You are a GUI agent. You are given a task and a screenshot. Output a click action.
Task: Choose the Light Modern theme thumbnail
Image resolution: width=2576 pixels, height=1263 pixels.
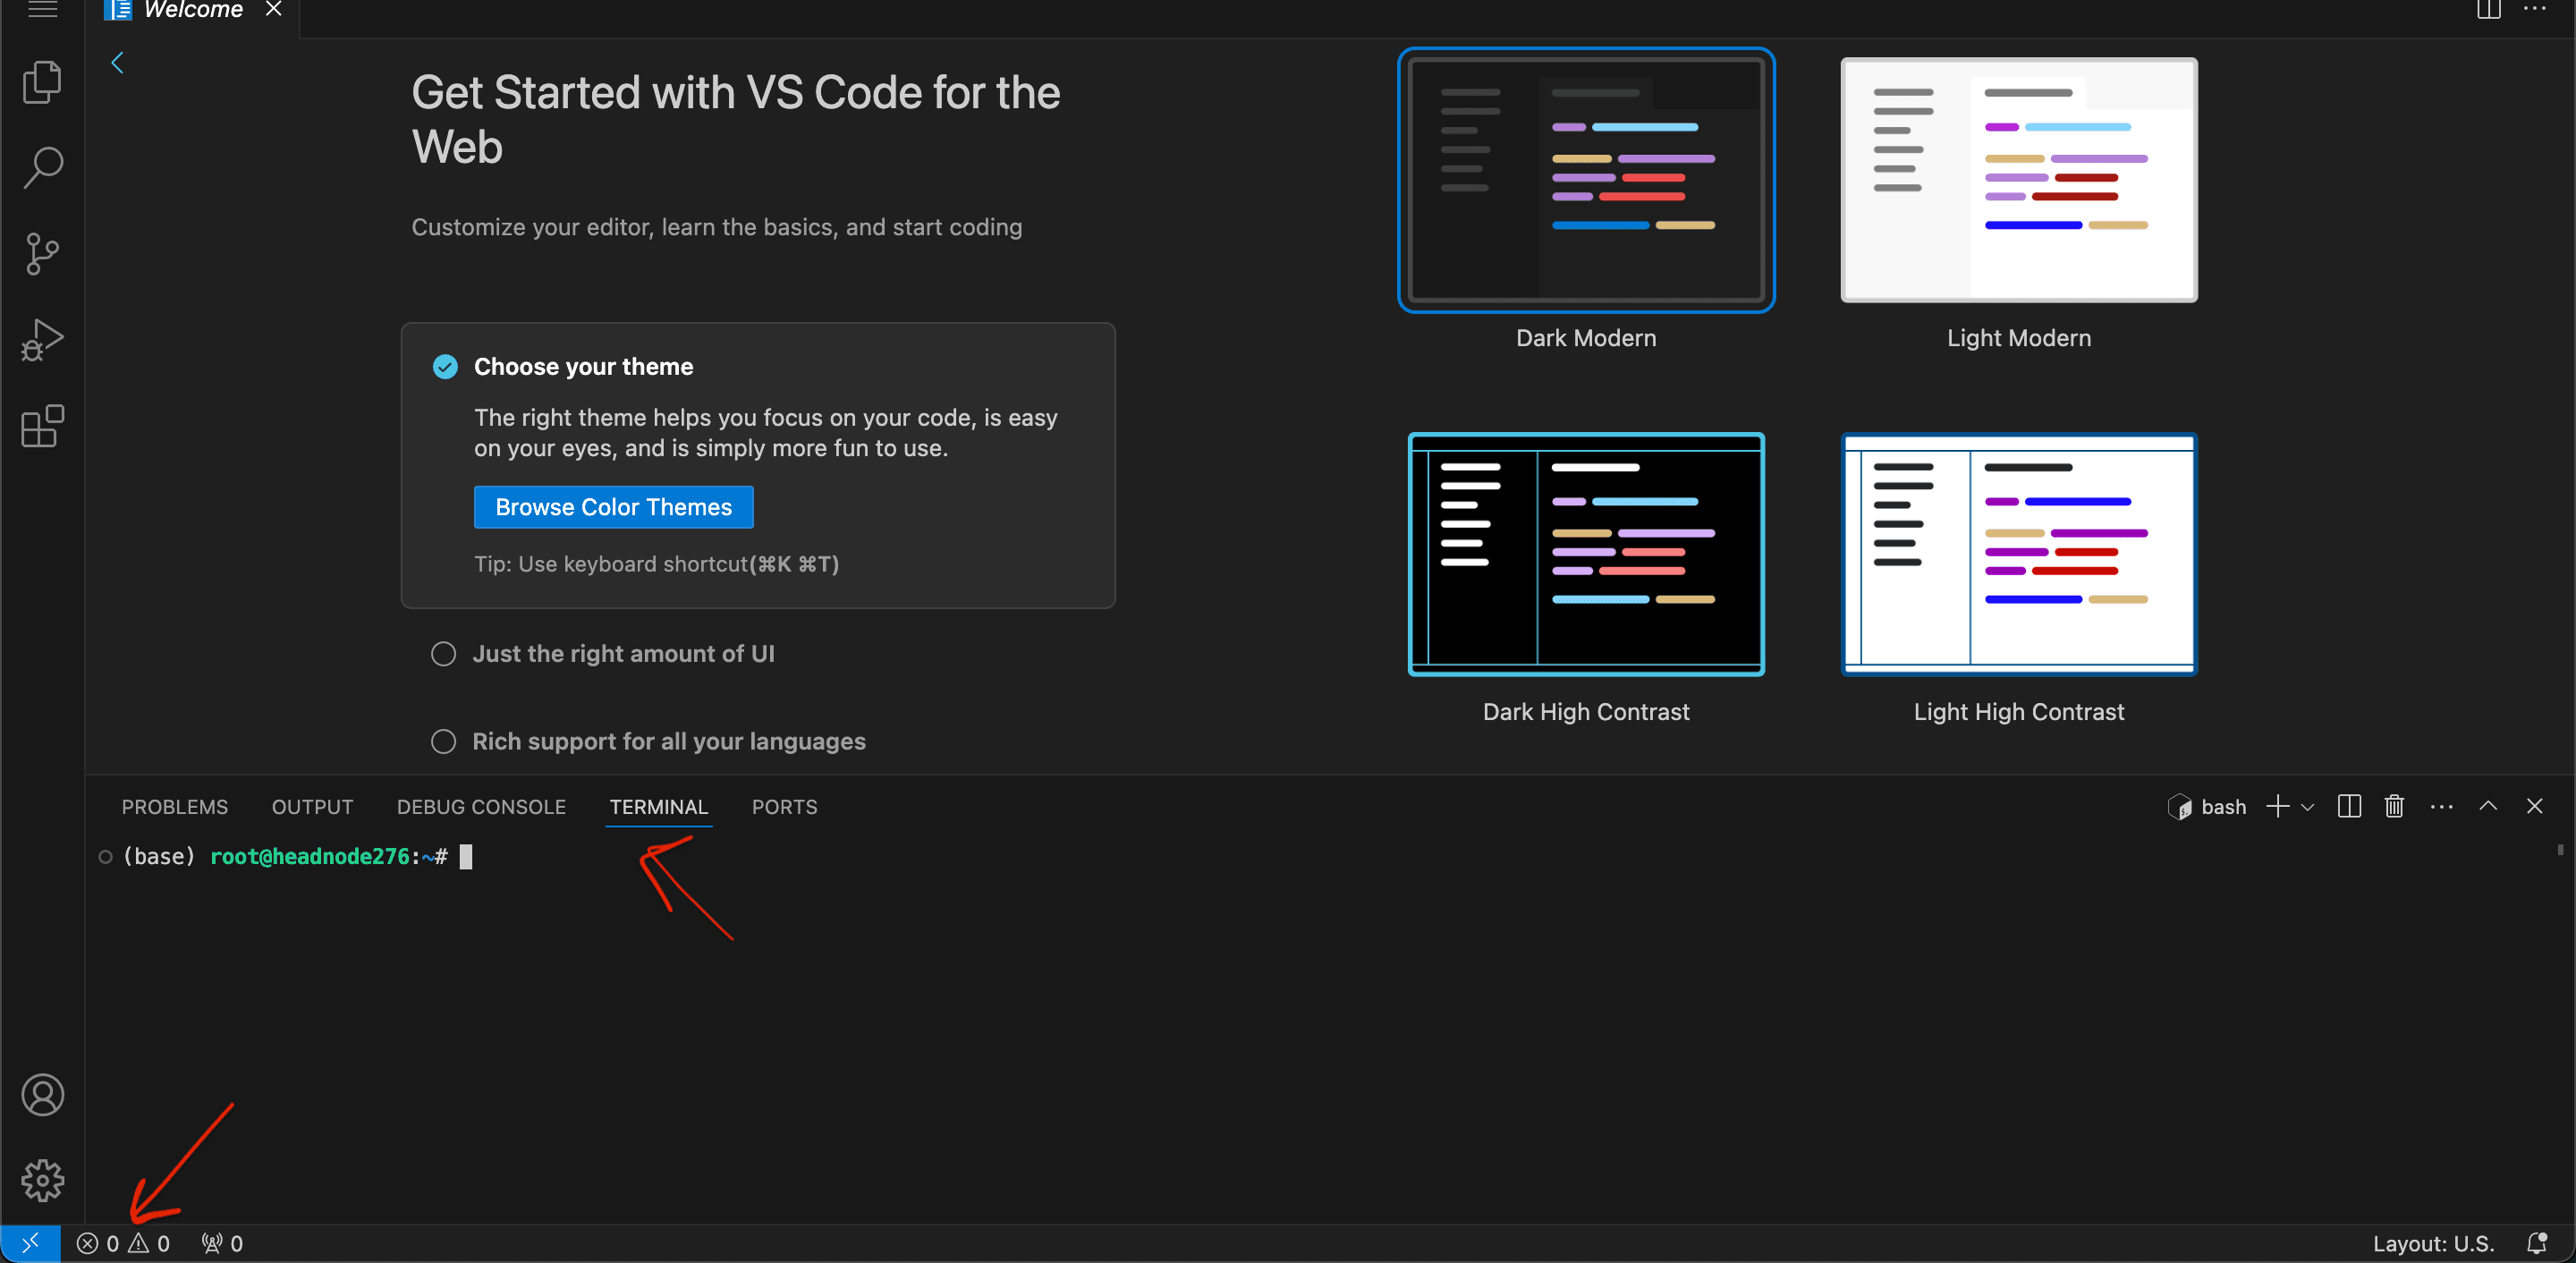click(x=2019, y=180)
